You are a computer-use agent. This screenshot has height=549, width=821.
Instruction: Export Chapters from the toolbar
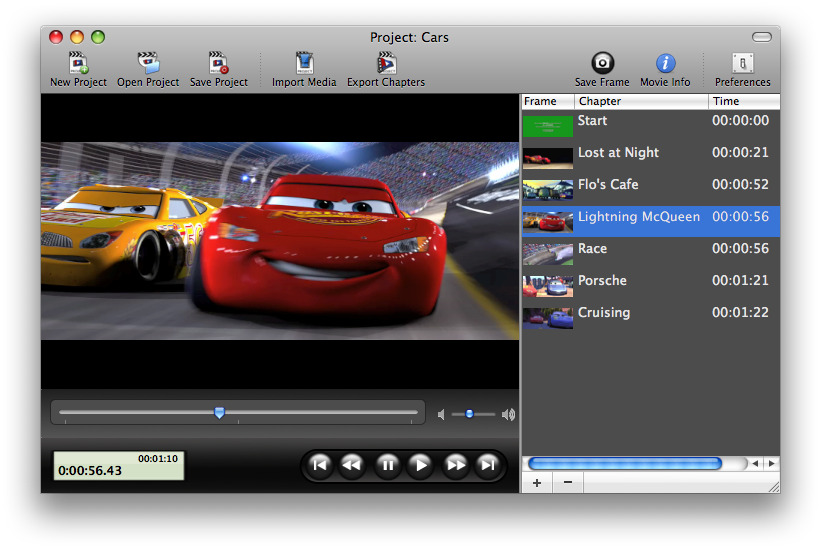pos(386,69)
